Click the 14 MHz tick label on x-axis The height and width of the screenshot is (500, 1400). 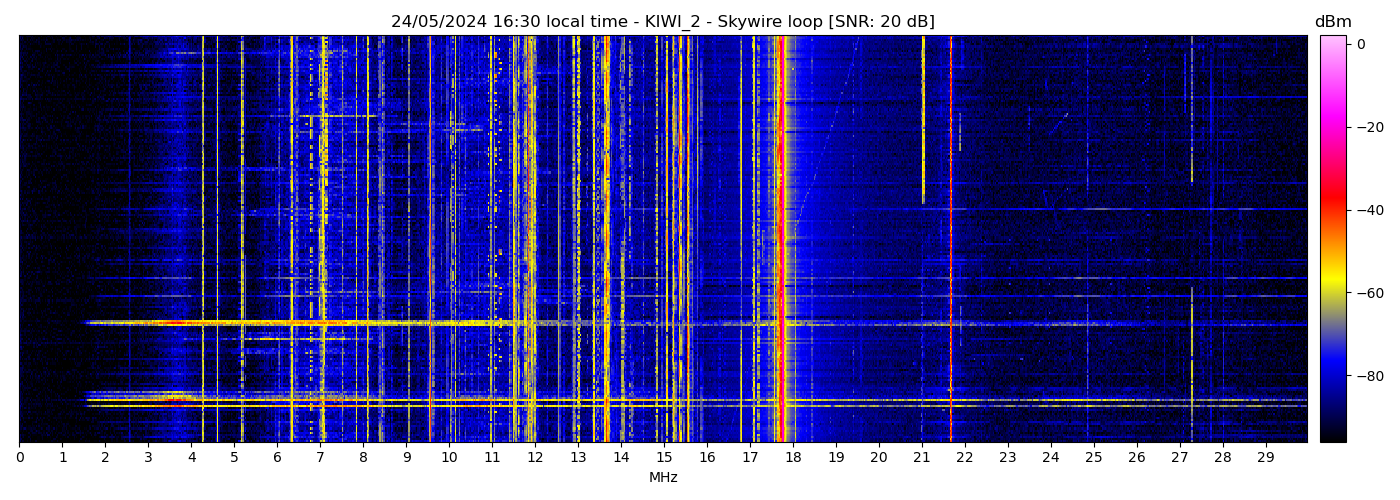click(x=621, y=458)
